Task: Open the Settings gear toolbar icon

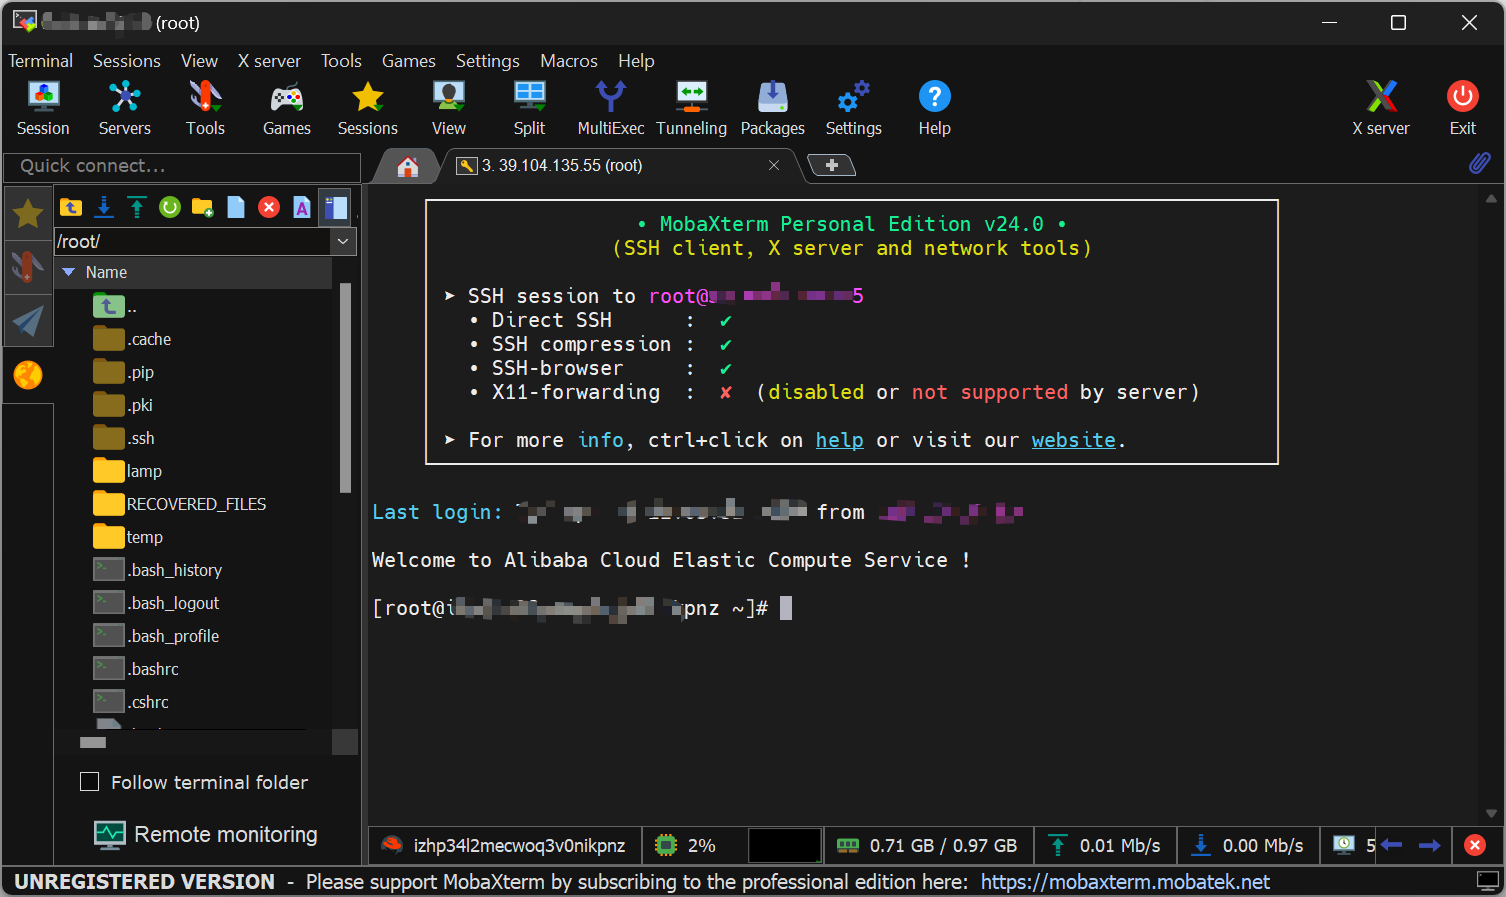Action: (853, 108)
